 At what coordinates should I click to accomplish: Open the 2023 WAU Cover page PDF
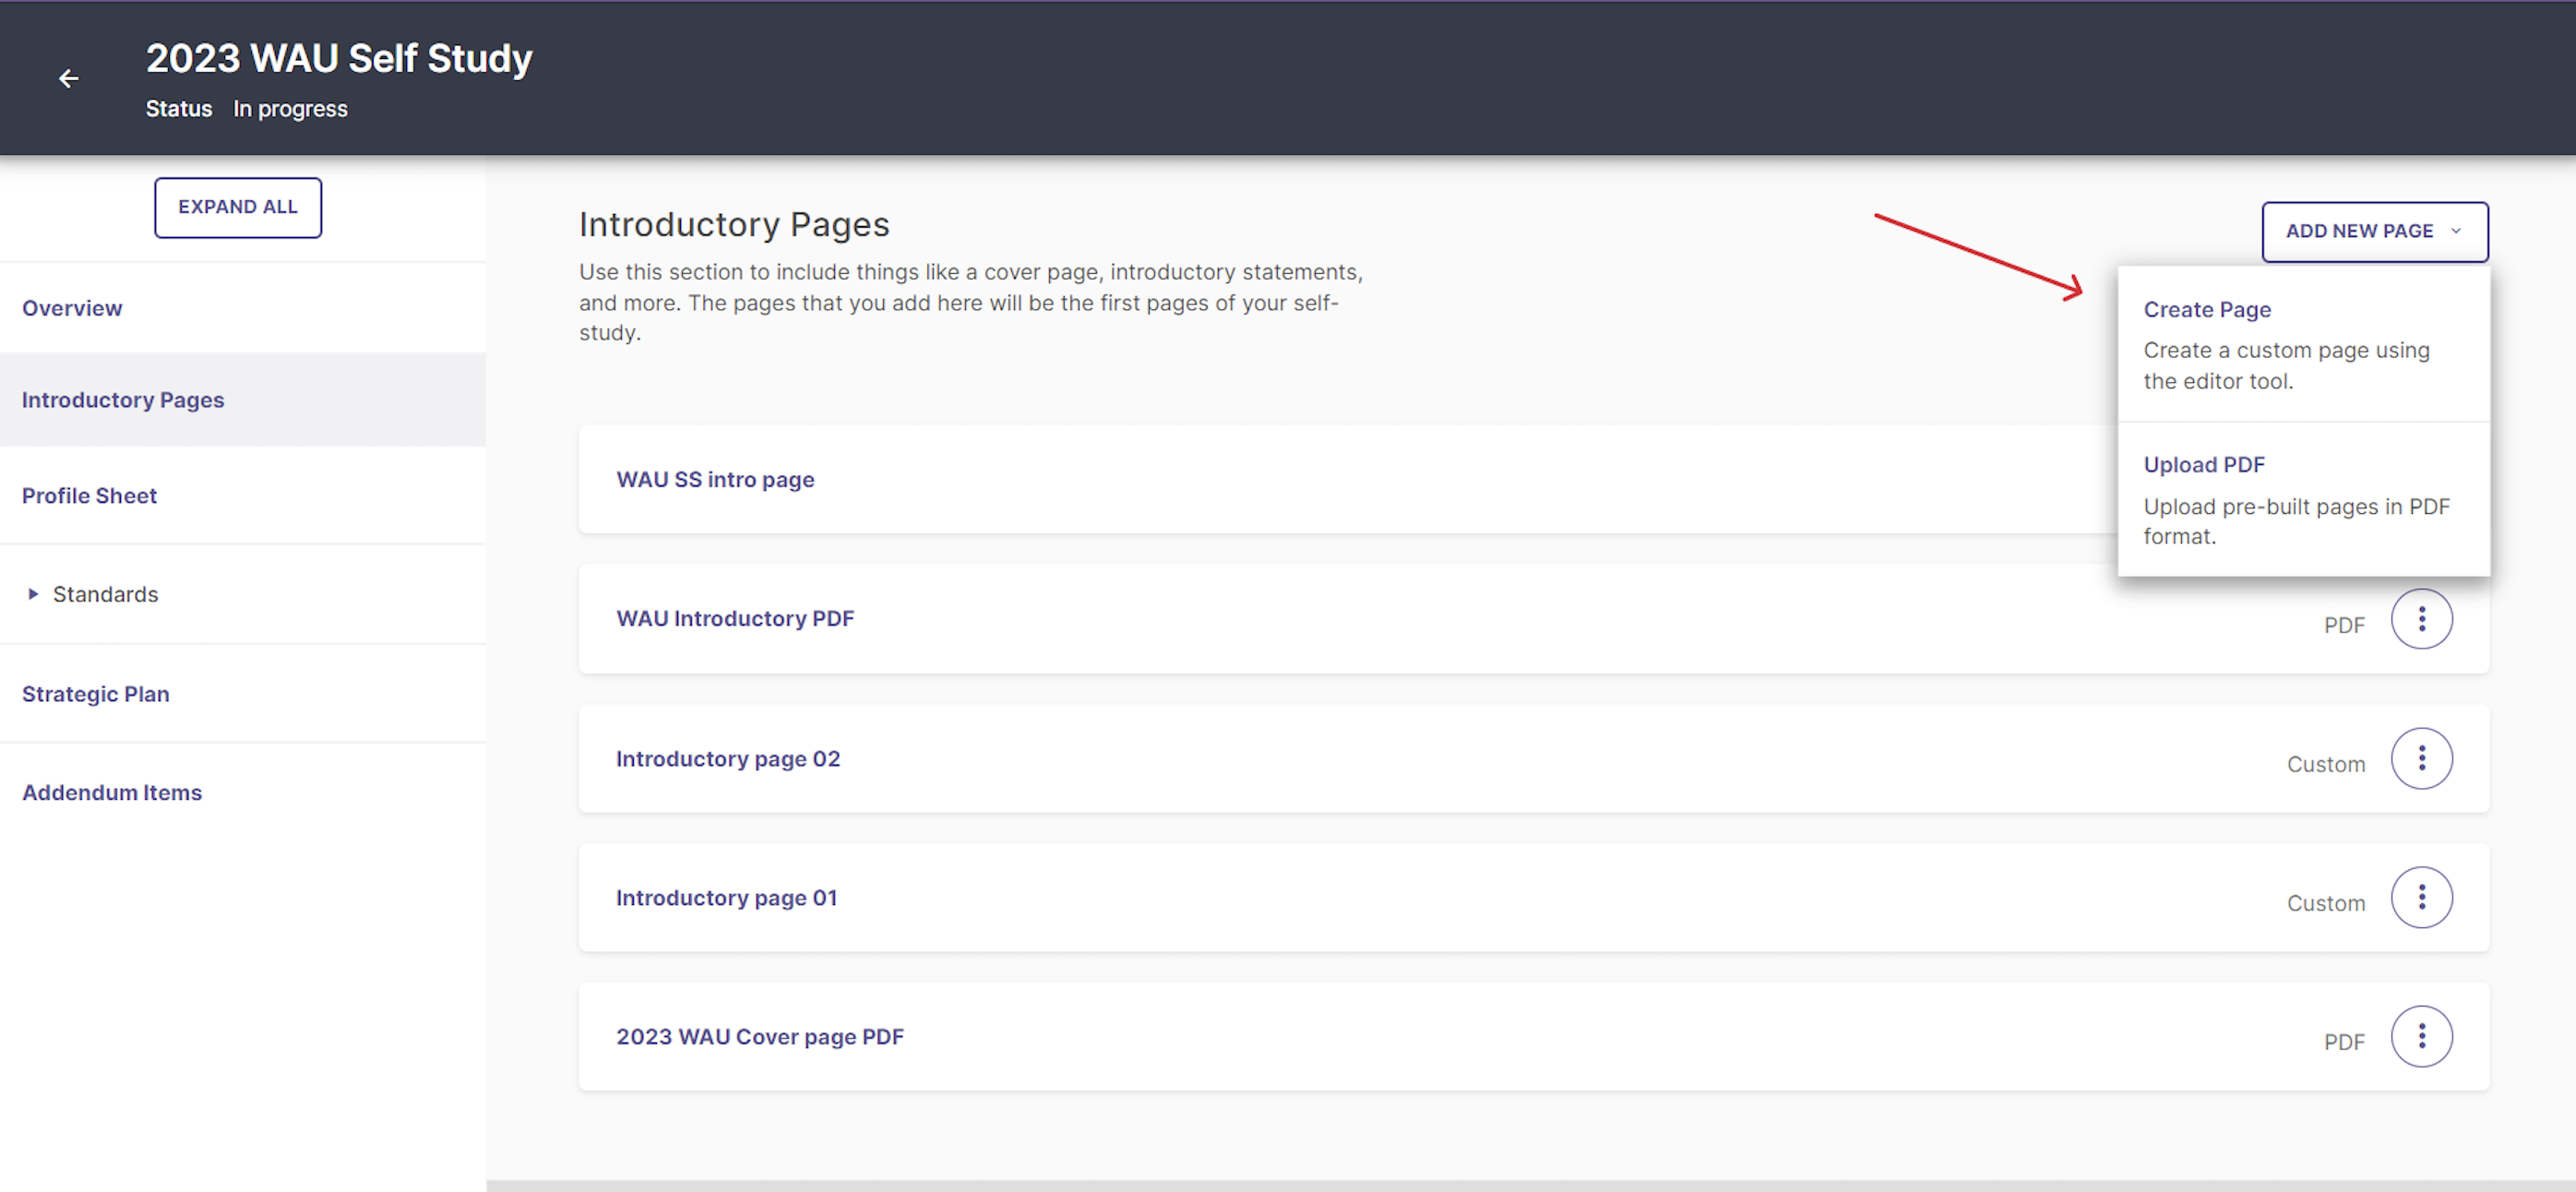tap(760, 1036)
